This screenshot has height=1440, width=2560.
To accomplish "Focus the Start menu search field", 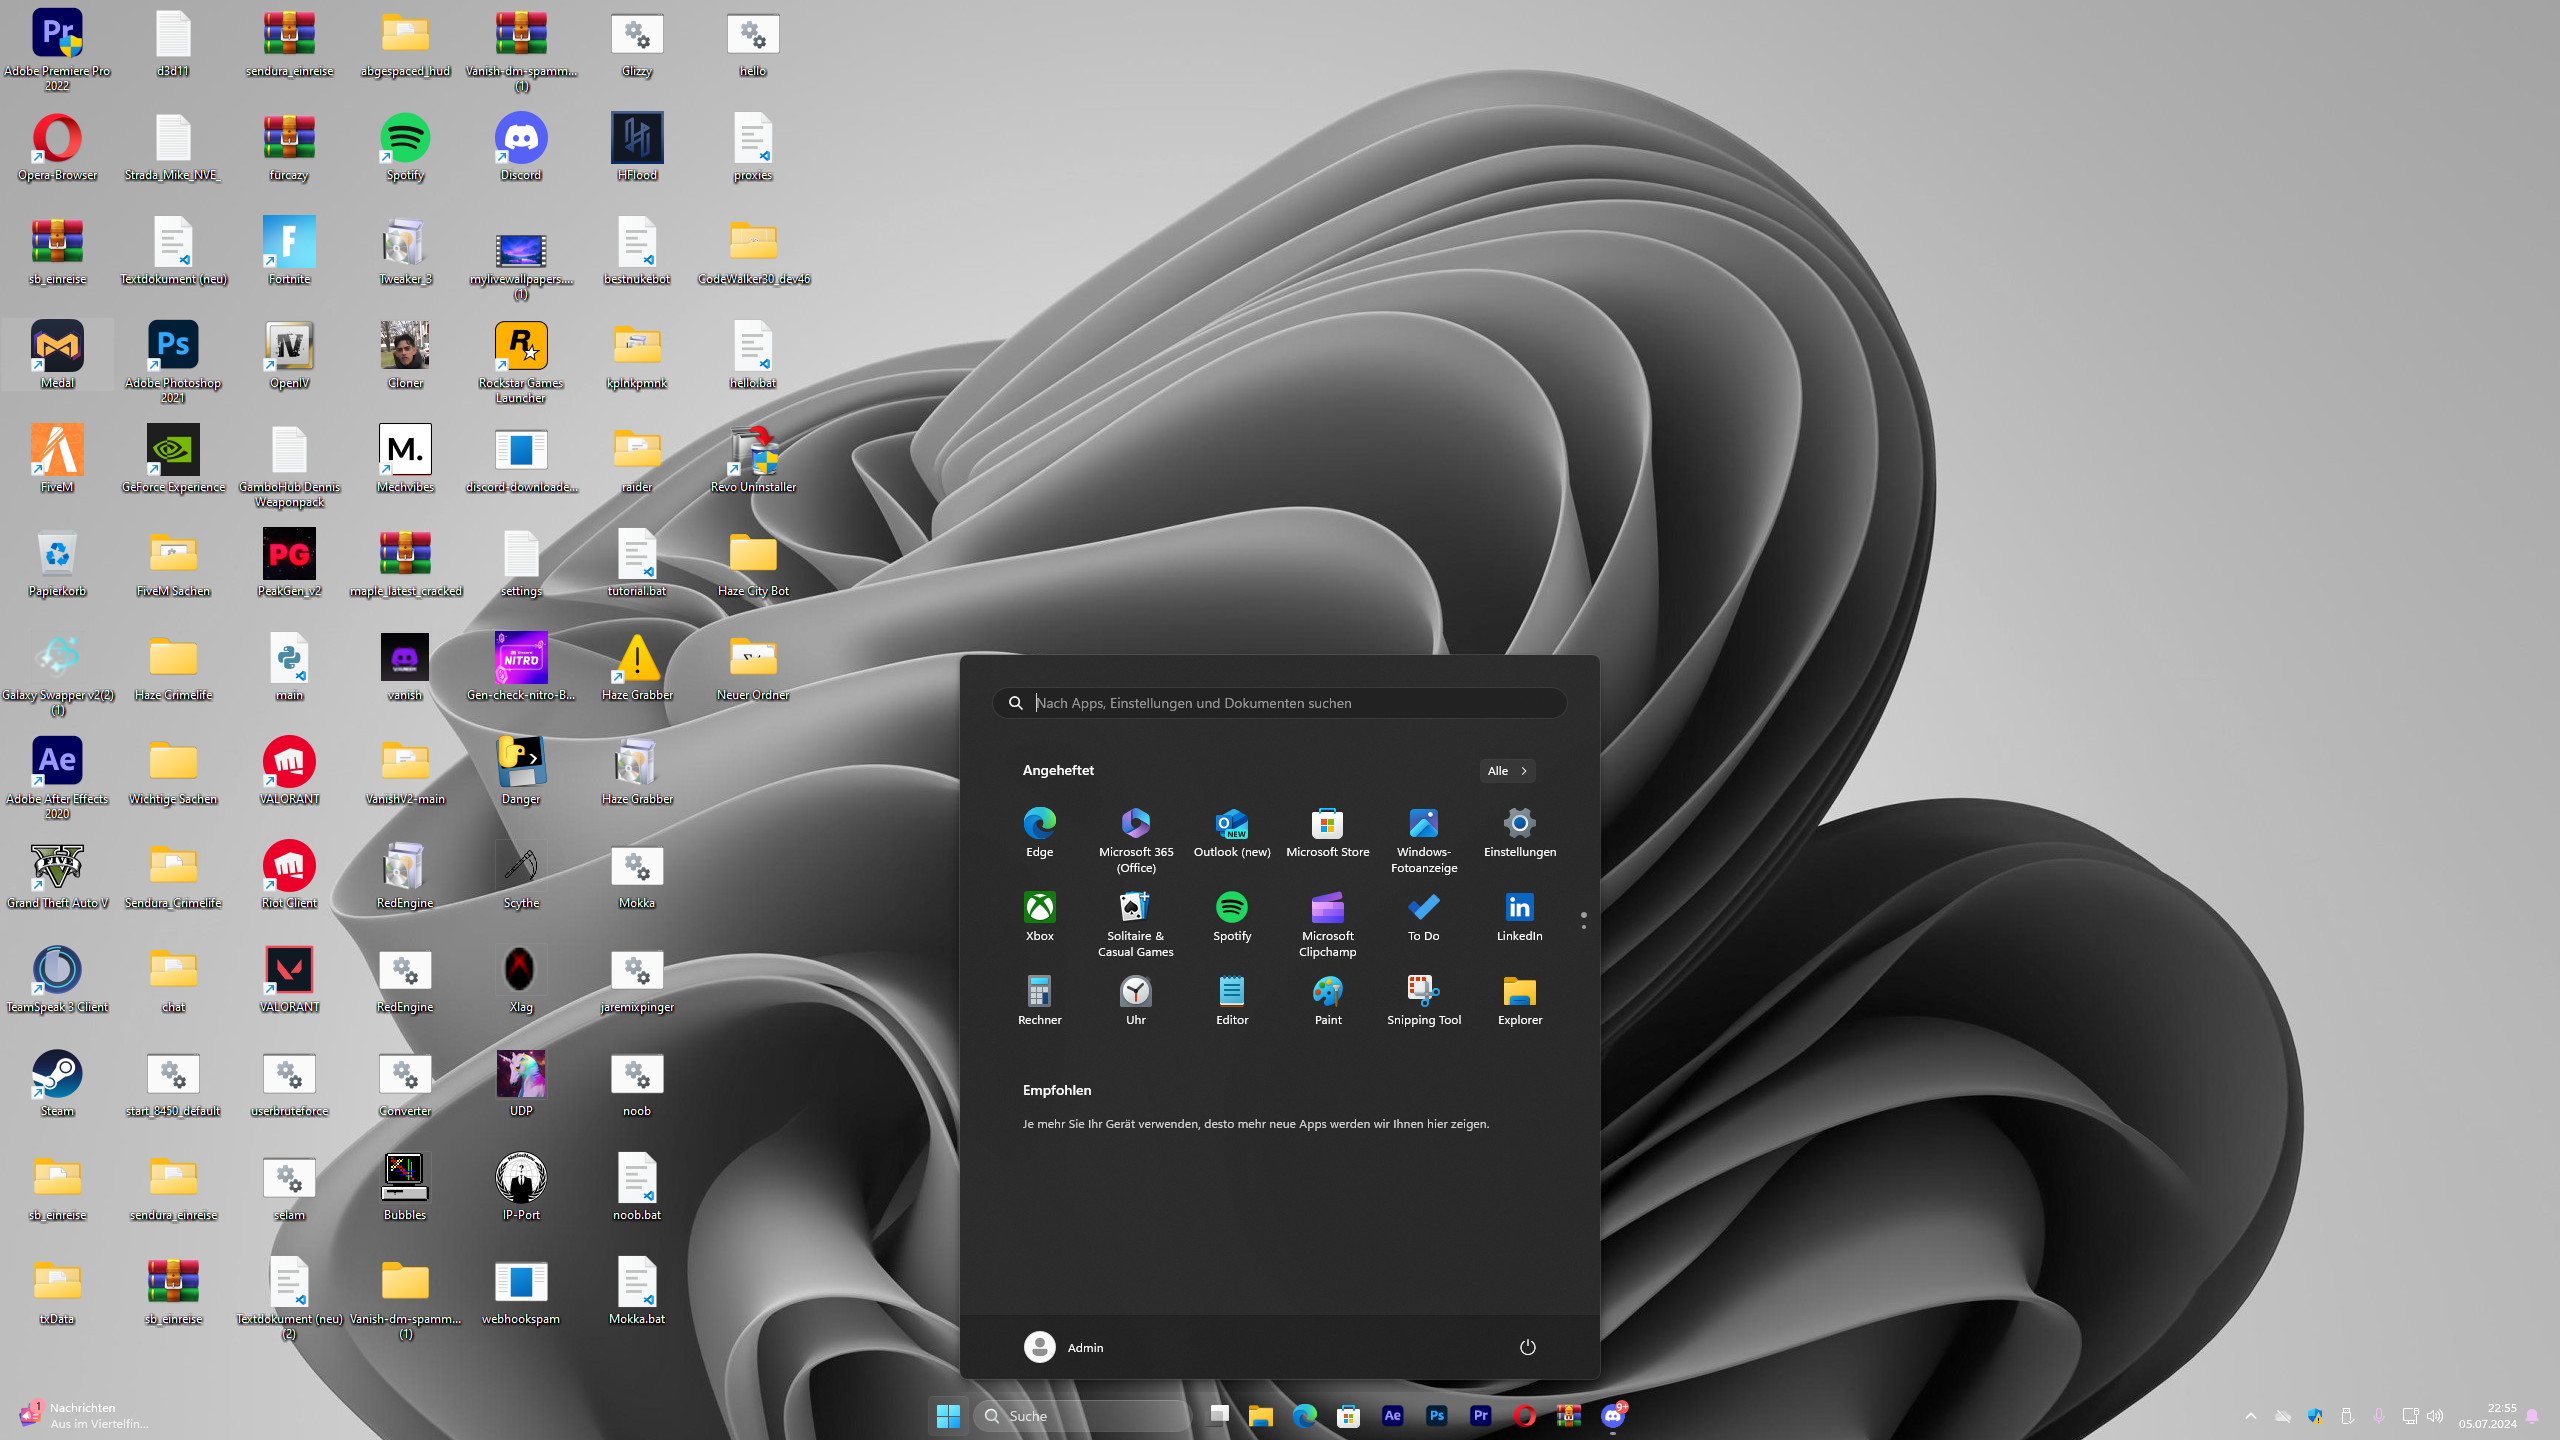I will click(1280, 703).
